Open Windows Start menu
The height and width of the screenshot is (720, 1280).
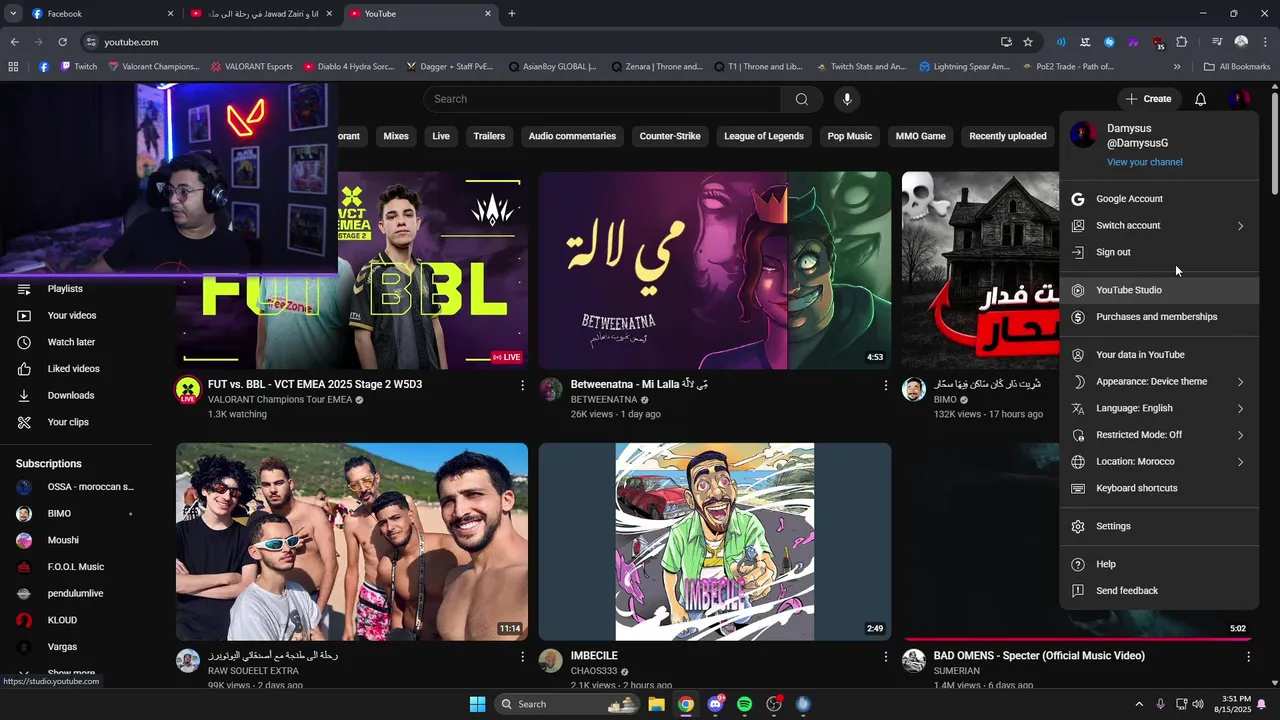[477, 704]
